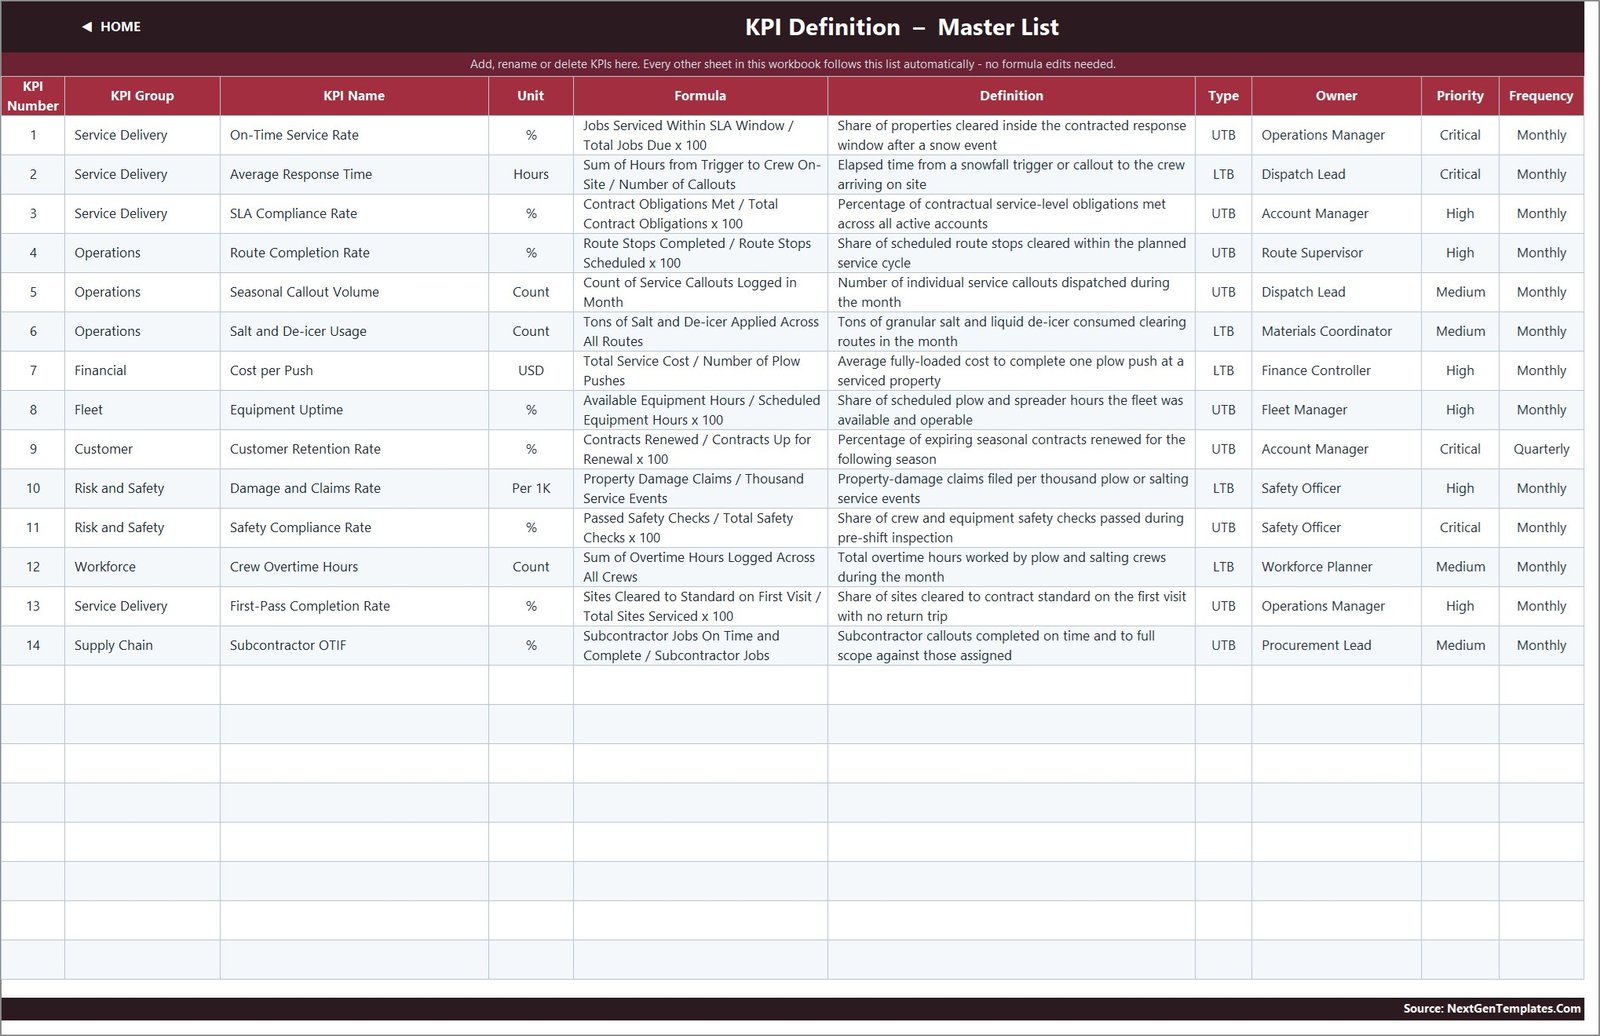Select definition starting 'Elapsed time from a snowfall trigger'

pos(1011,174)
